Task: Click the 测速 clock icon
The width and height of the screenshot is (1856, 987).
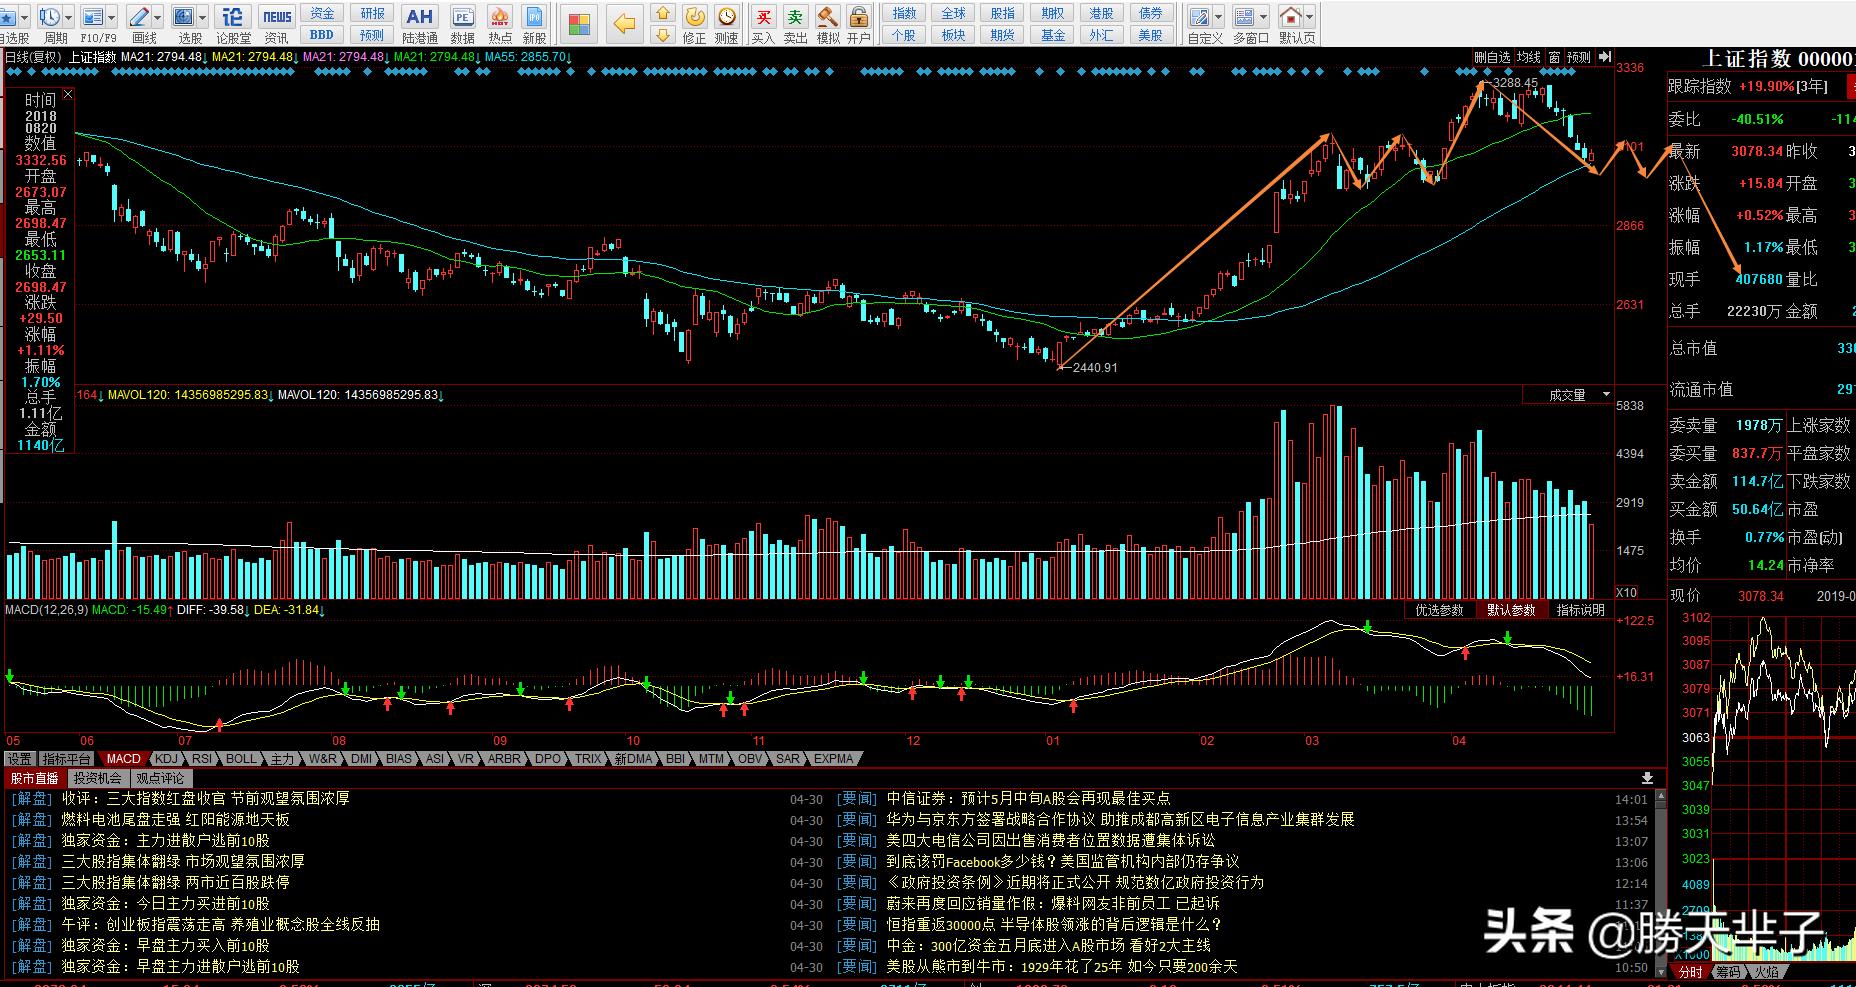Action: (x=726, y=23)
